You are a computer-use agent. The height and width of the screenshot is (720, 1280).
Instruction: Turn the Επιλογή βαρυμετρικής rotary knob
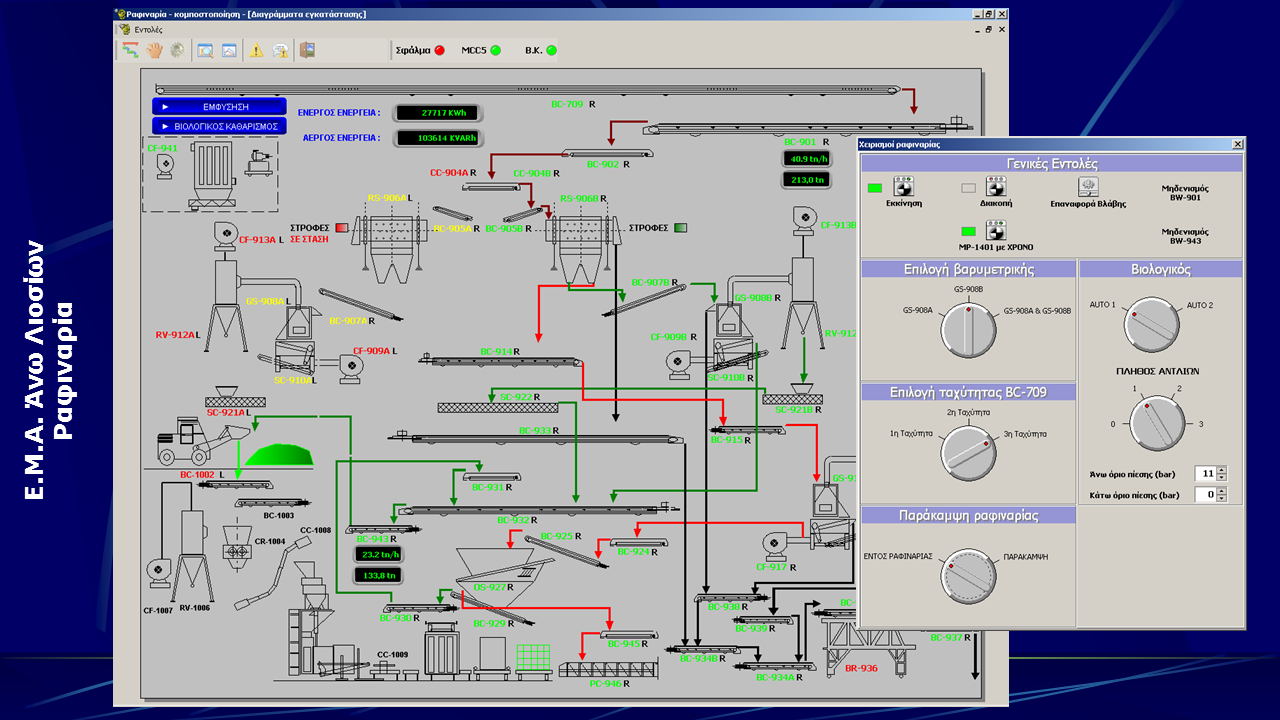click(x=967, y=331)
